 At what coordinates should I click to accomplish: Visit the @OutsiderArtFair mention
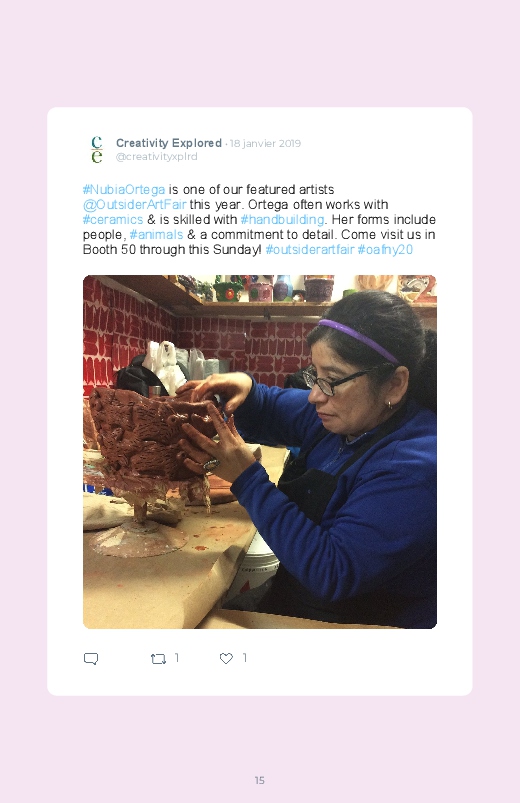coord(135,204)
